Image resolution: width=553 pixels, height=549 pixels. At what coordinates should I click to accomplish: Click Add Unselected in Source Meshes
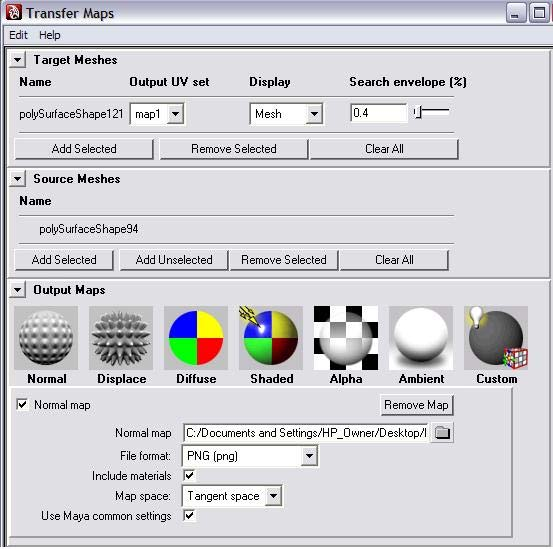tap(174, 260)
